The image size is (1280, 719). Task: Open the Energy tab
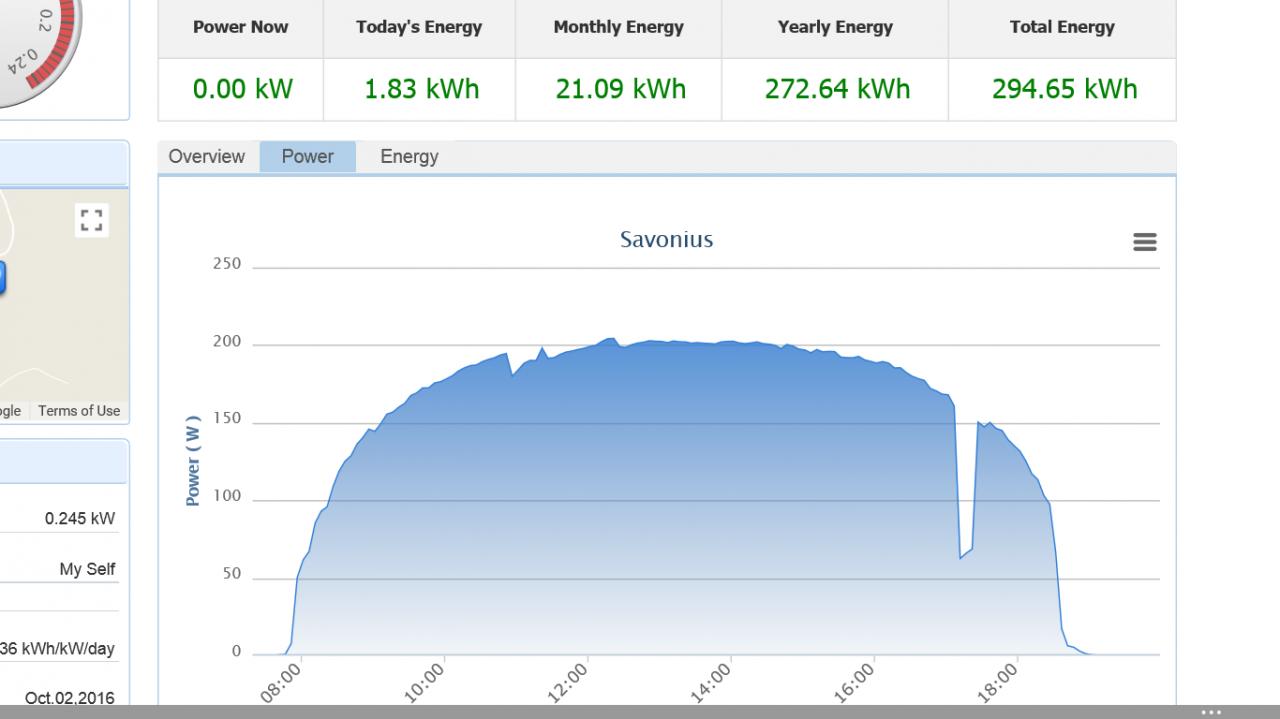tap(409, 157)
